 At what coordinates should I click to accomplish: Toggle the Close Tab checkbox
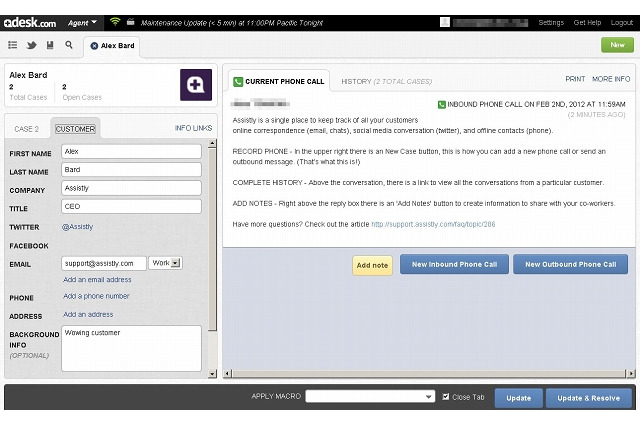pyautogui.click(x=446, y=397)
